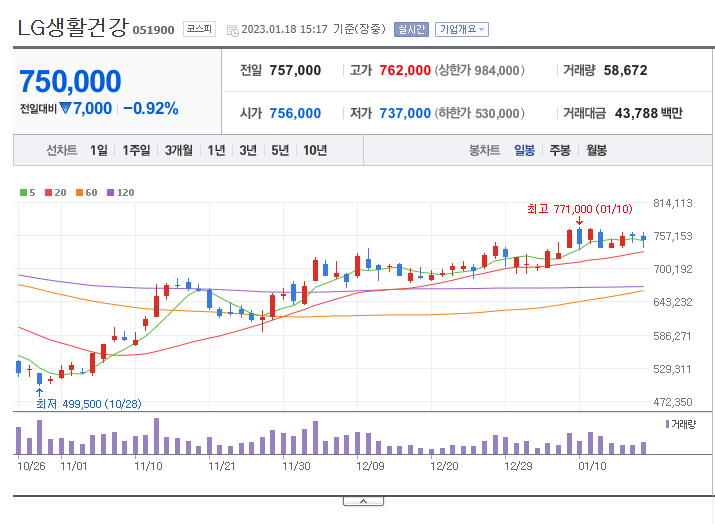
Task: Click the 시가 value 756,000
Action: 295,113
